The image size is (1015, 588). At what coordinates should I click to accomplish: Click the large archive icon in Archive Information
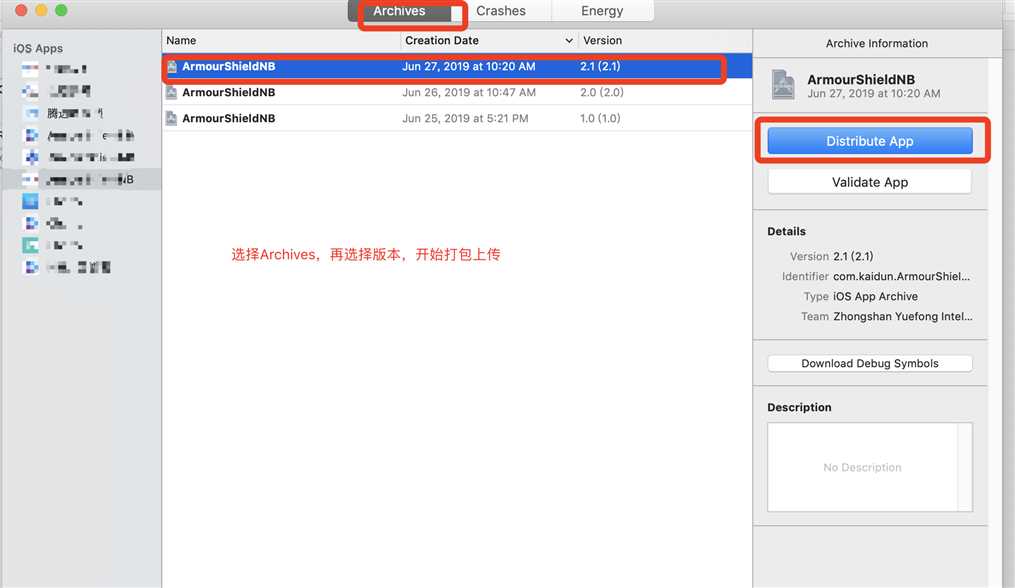pos(783,84)
